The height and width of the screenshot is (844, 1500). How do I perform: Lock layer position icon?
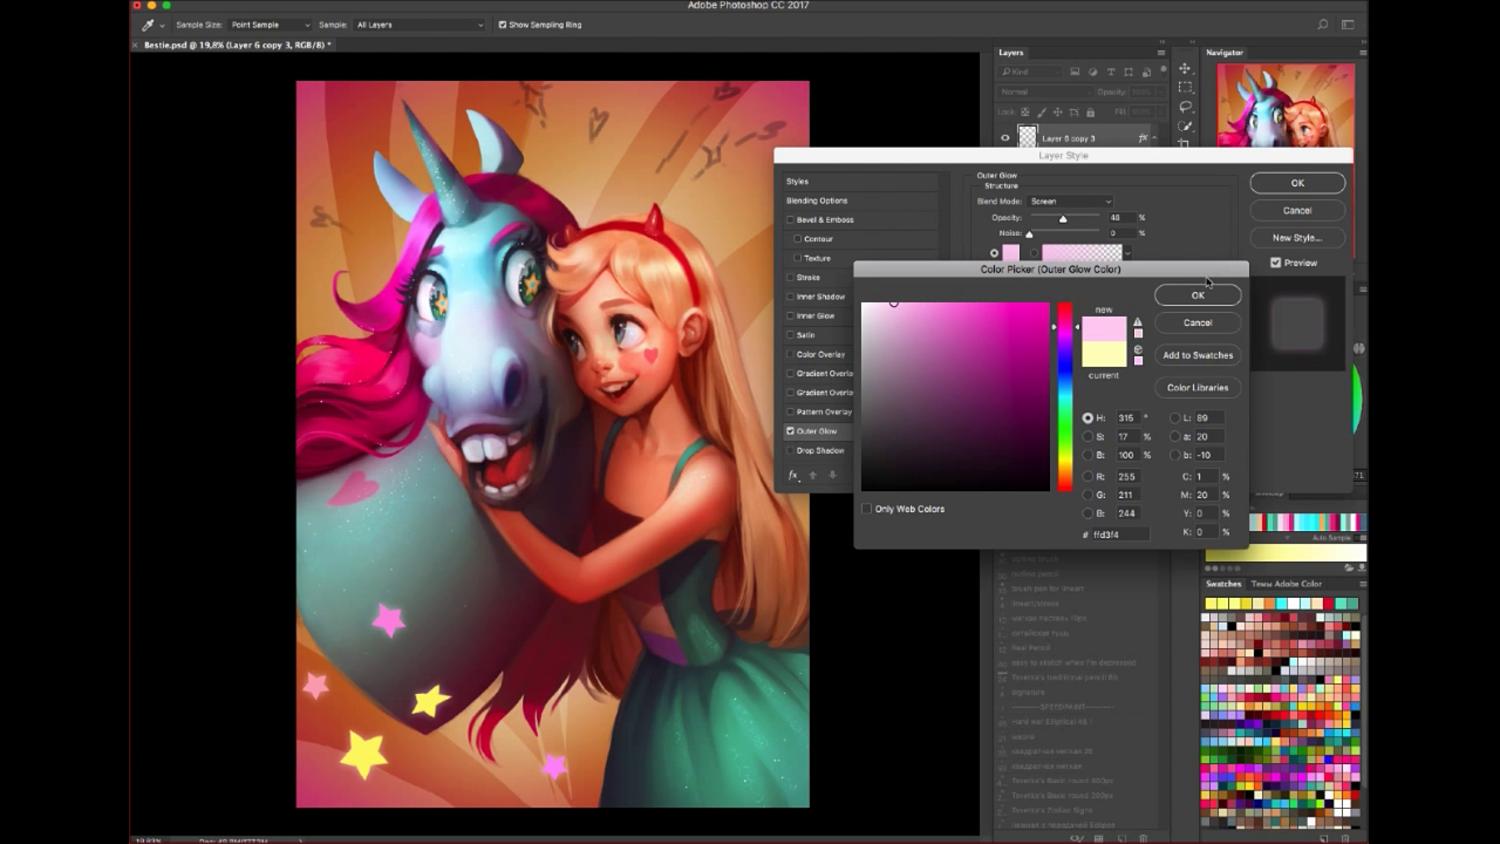click(x=1058, y=112)
